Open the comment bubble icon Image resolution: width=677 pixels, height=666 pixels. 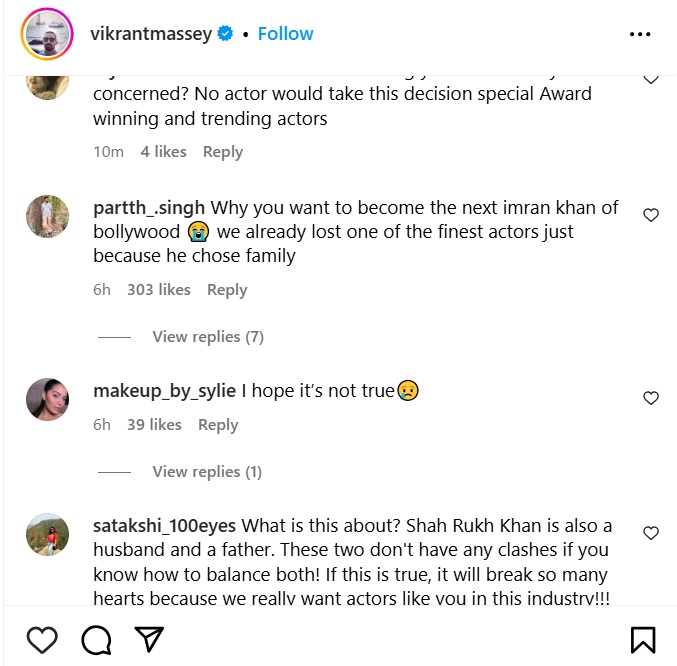coord(95,639)
